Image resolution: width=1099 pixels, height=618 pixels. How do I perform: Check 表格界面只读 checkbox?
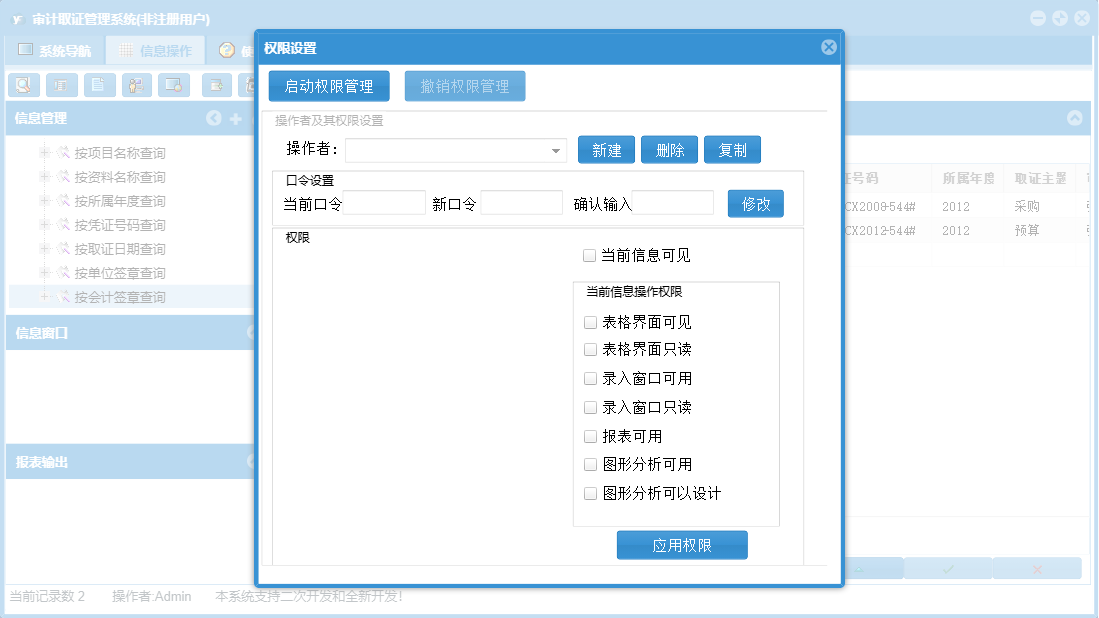tap(590, 349)
